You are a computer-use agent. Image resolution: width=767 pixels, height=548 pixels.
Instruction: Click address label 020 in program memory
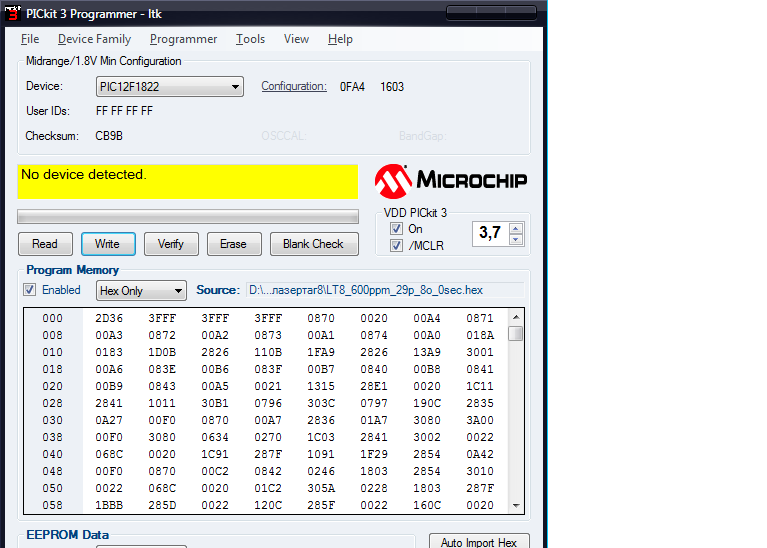click(52, 387)
